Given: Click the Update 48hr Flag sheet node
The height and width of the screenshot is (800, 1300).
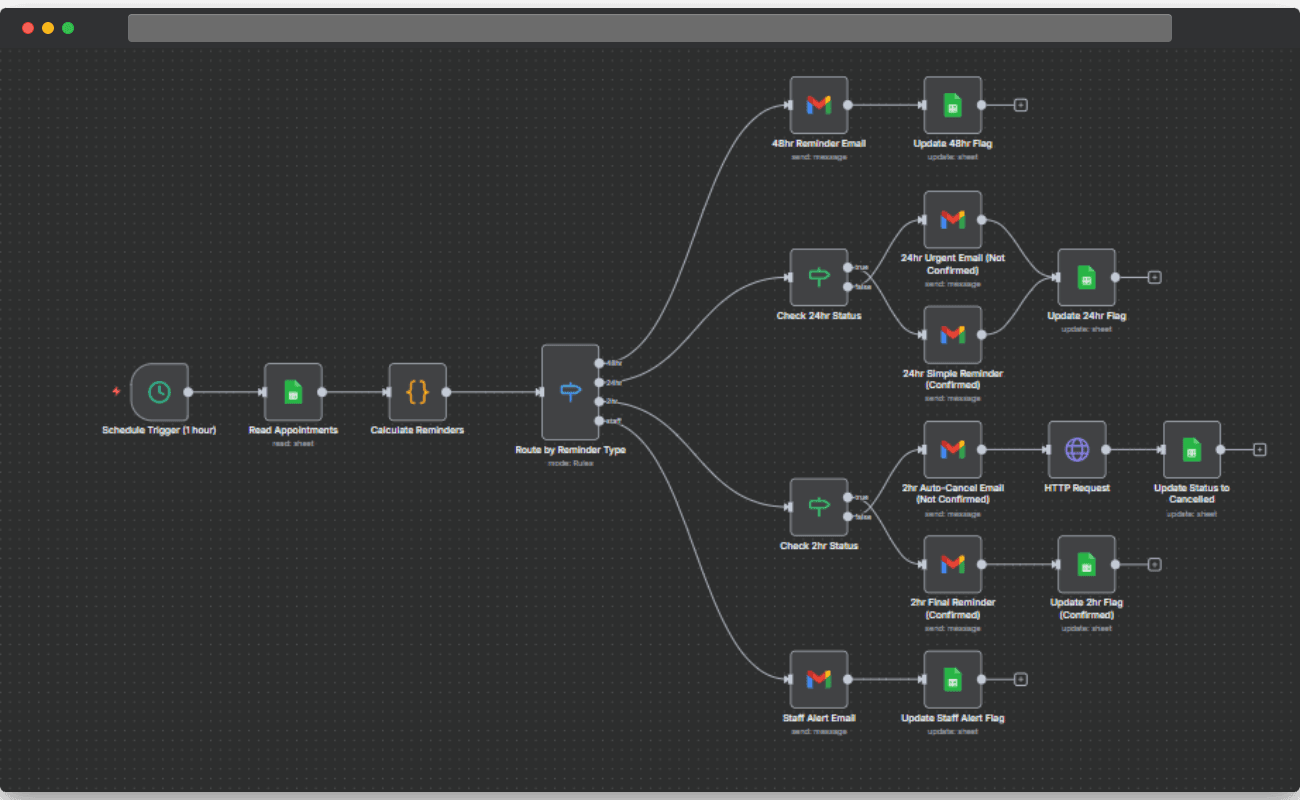Looking at the screenshot, I should (952, 104).
